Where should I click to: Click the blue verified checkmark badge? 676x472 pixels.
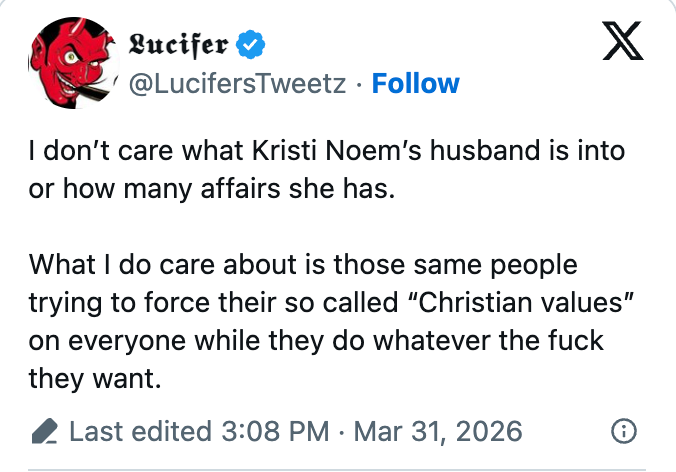point(250,45)
